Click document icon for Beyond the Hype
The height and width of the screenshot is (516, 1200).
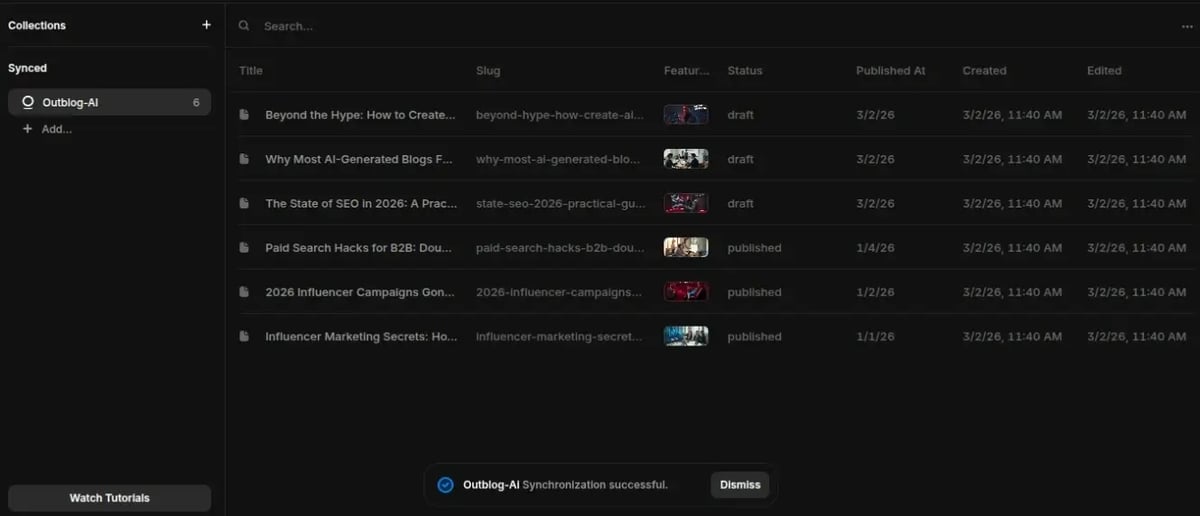244,115
